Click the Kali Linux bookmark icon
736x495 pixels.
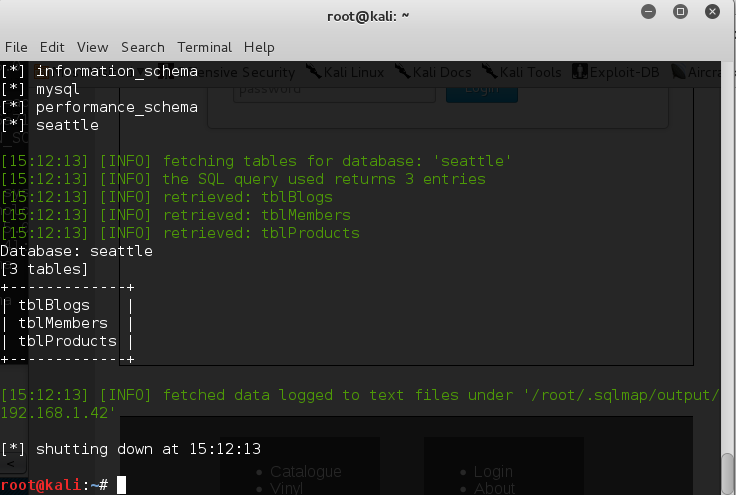point(314,72)
